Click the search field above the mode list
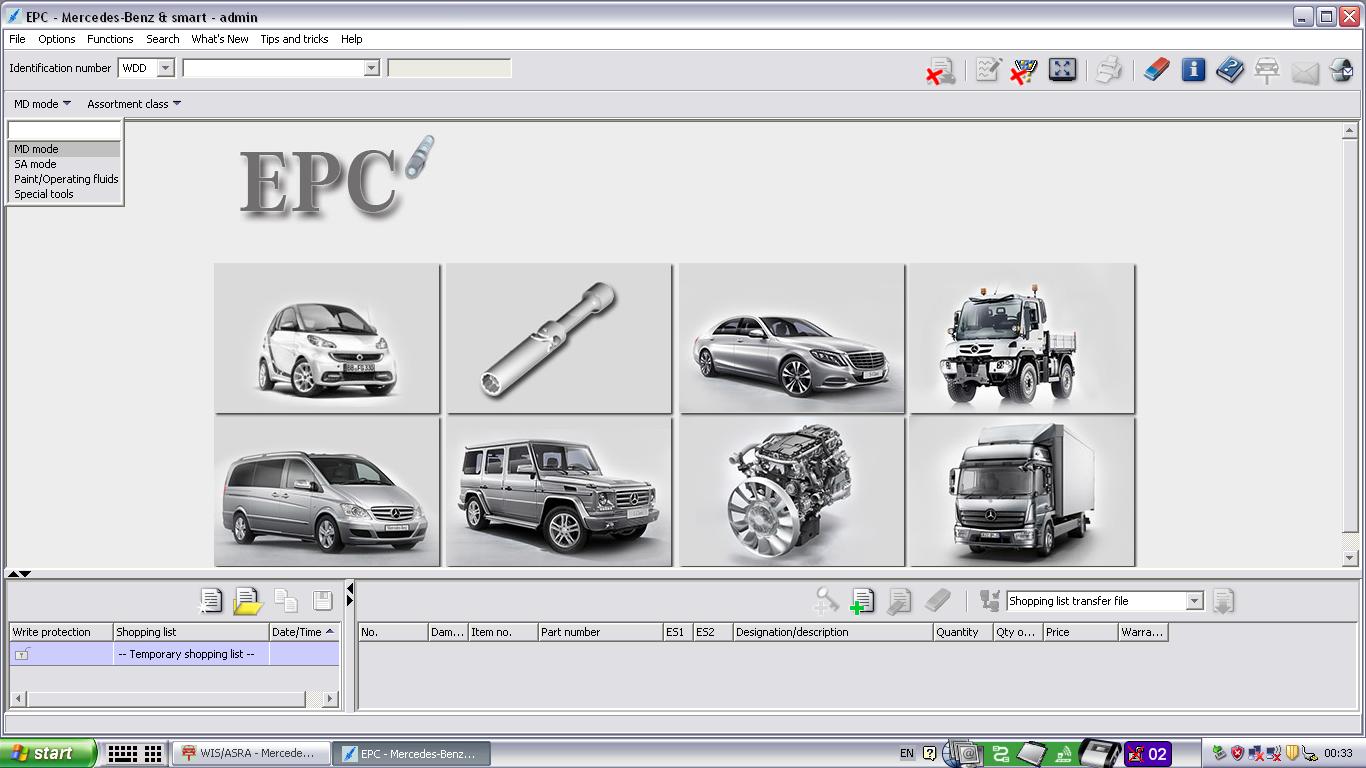 pos(64,131)
